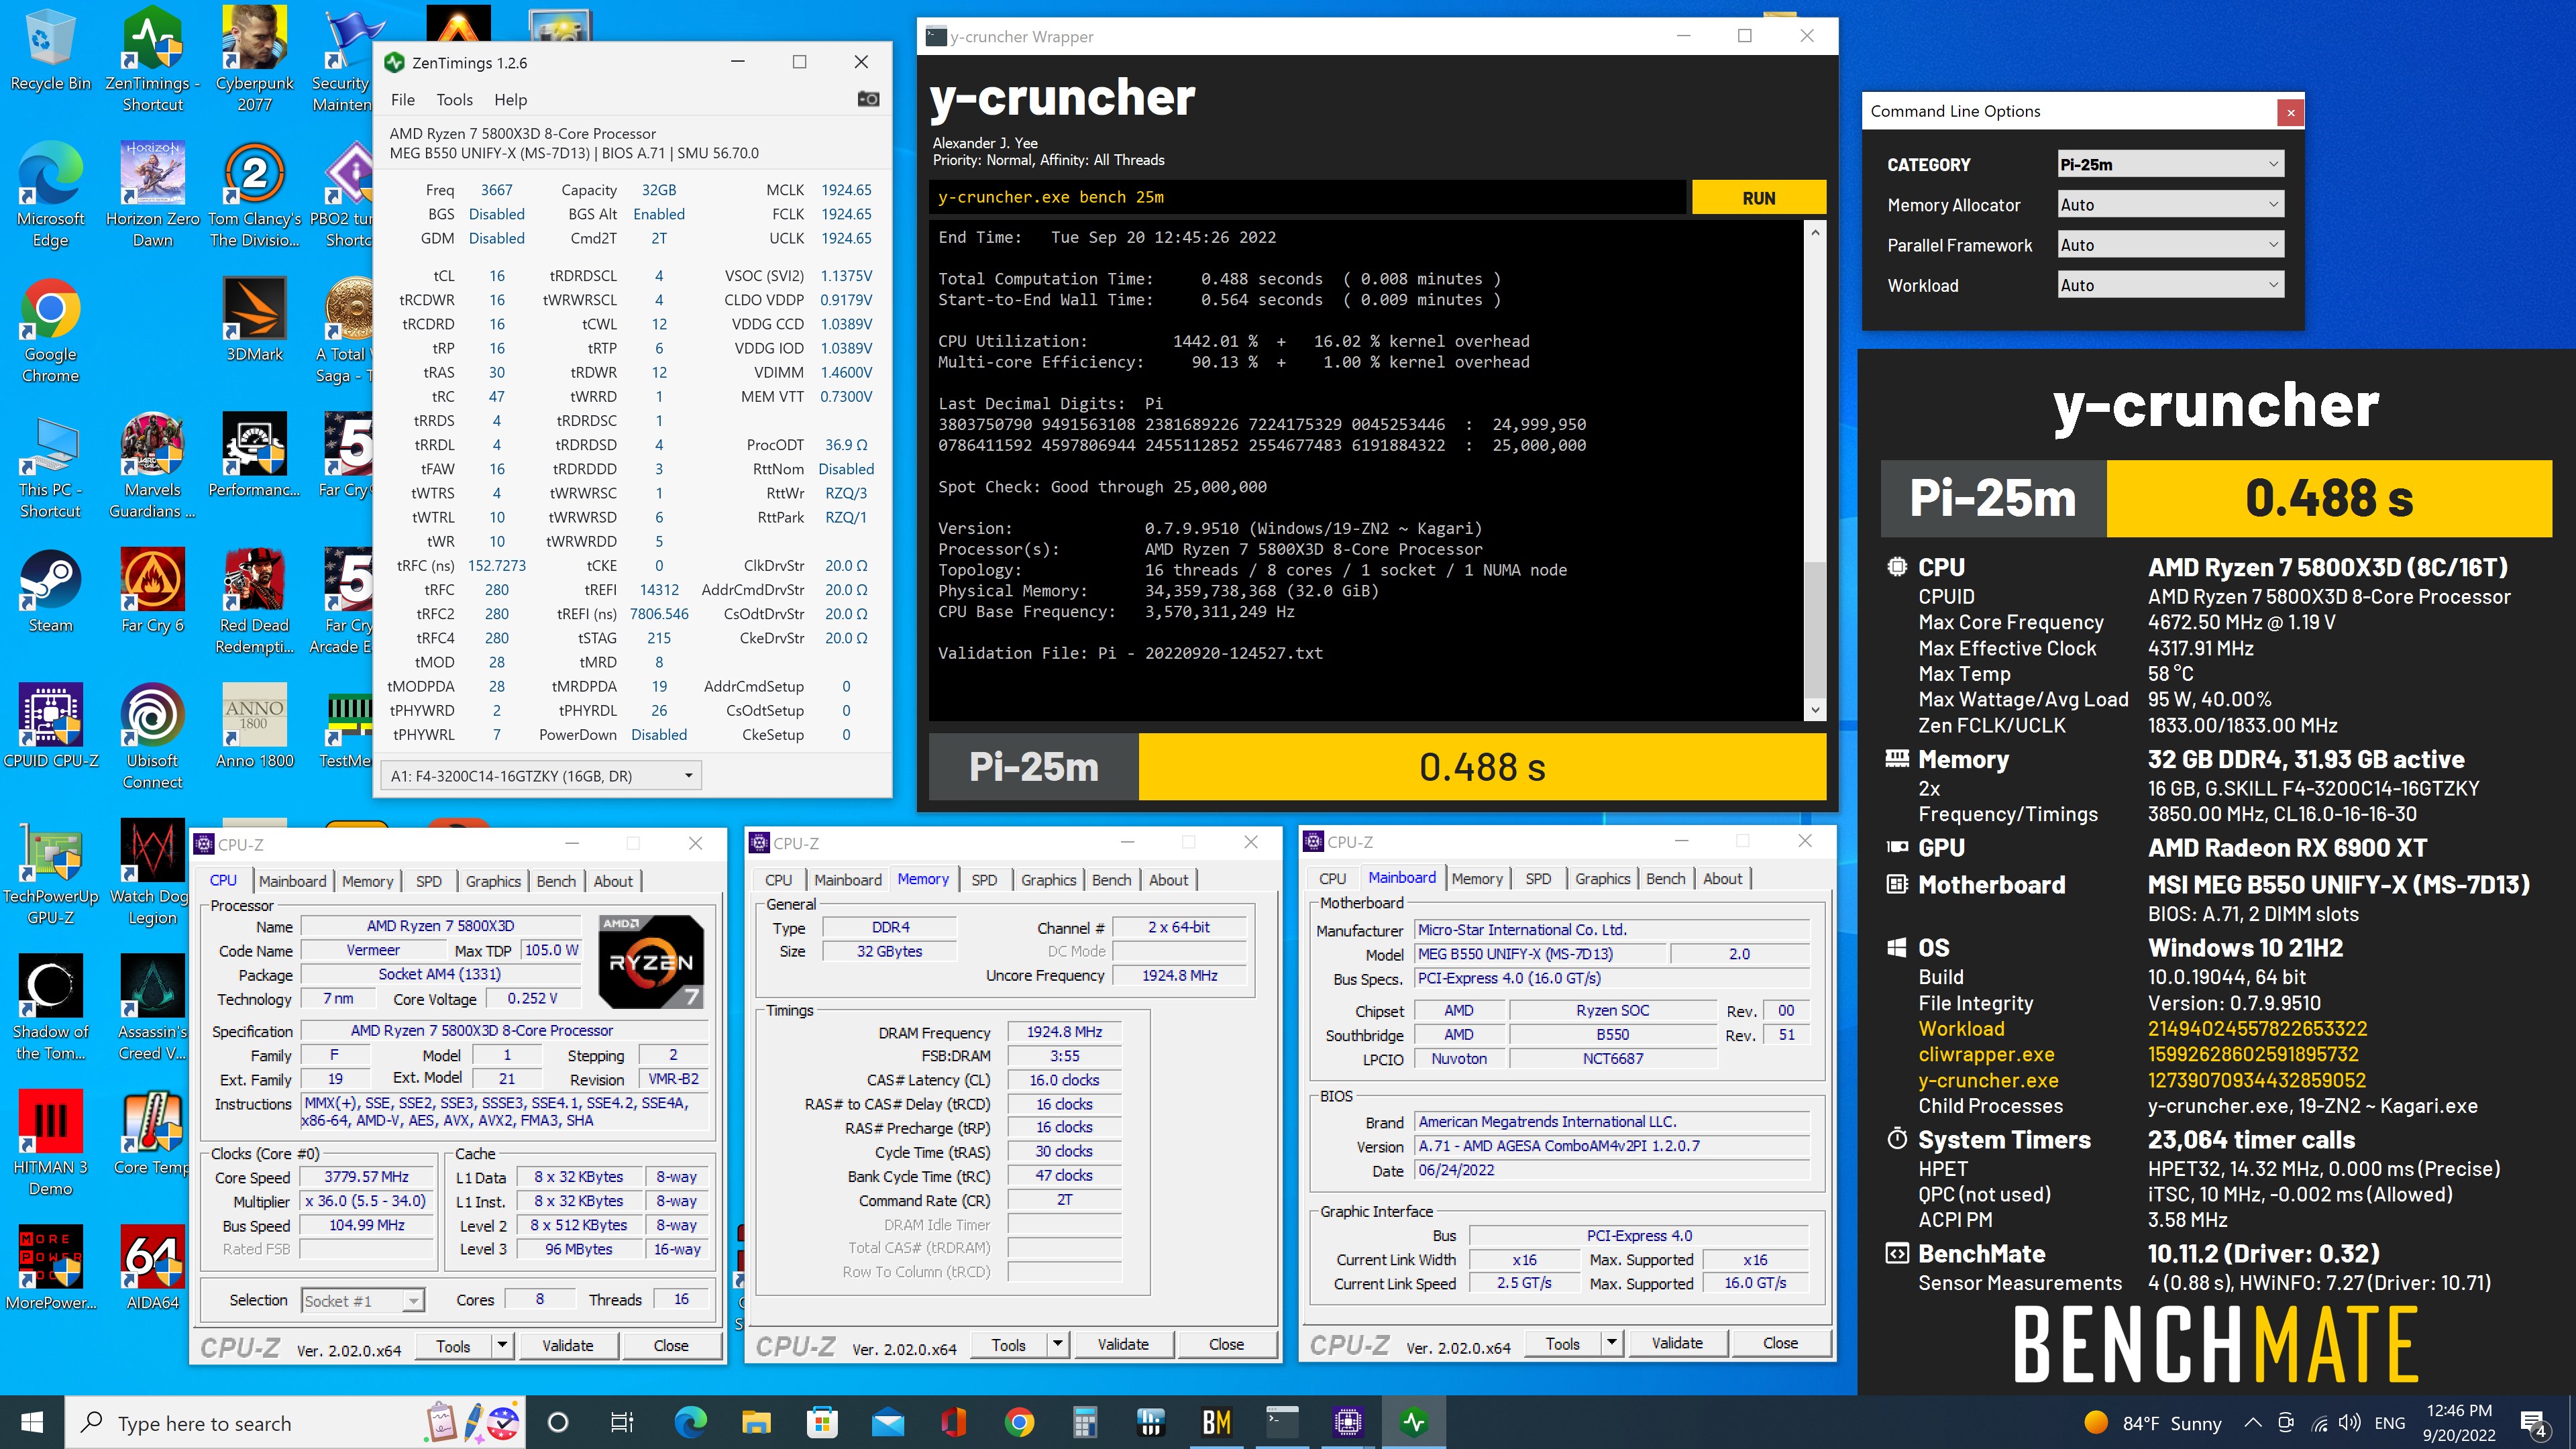Open the Recycle Bin desktop icon
This screenshot has height=1449, width=2576.
50,50
